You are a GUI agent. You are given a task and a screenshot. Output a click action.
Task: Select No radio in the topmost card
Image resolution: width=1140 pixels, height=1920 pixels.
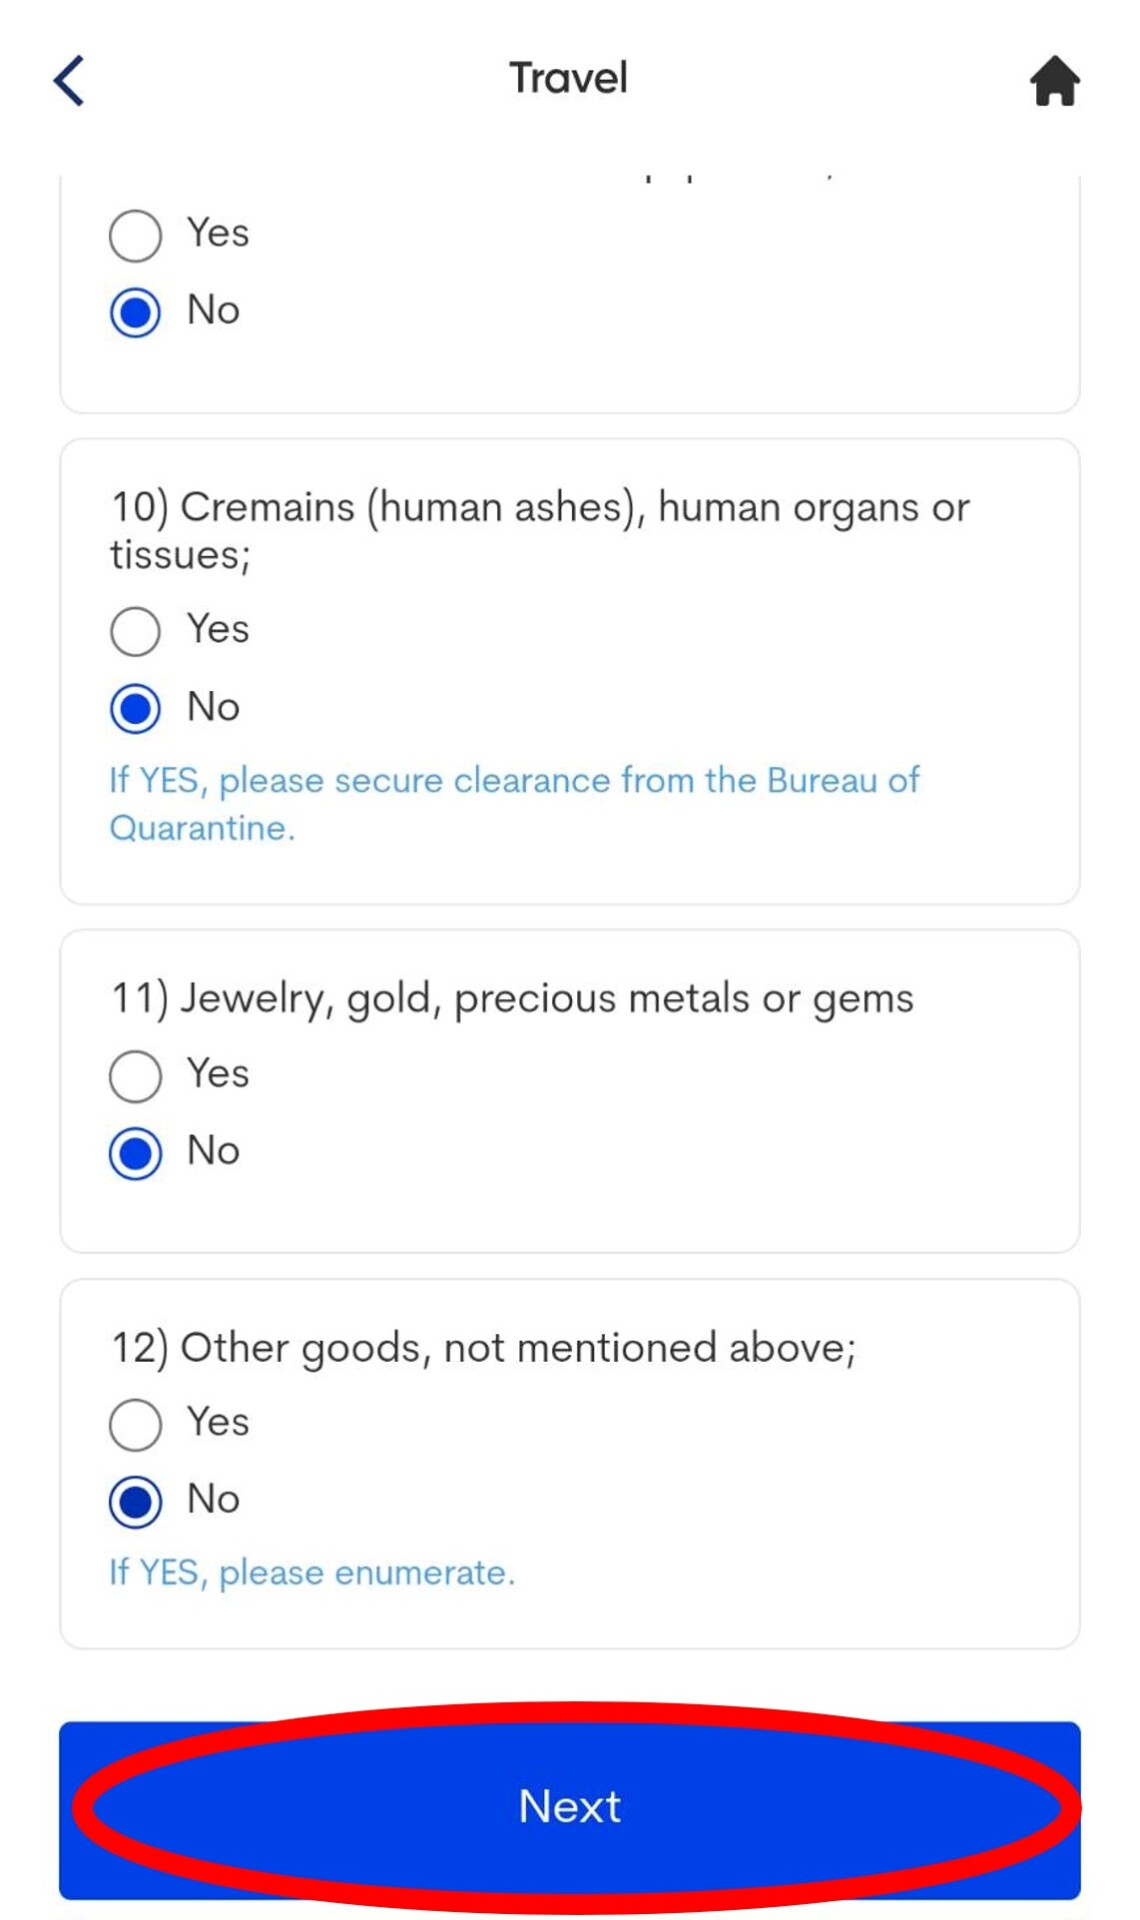(x=135, y=312)
